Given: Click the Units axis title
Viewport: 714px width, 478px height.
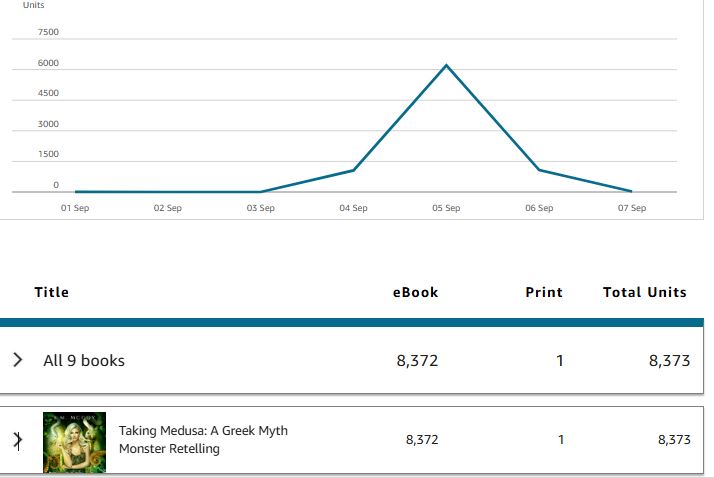Looking at the screenshot, I should [34, 5].
